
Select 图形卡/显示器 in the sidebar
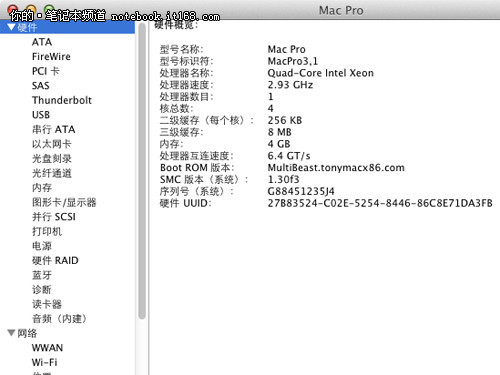point(64,202)
